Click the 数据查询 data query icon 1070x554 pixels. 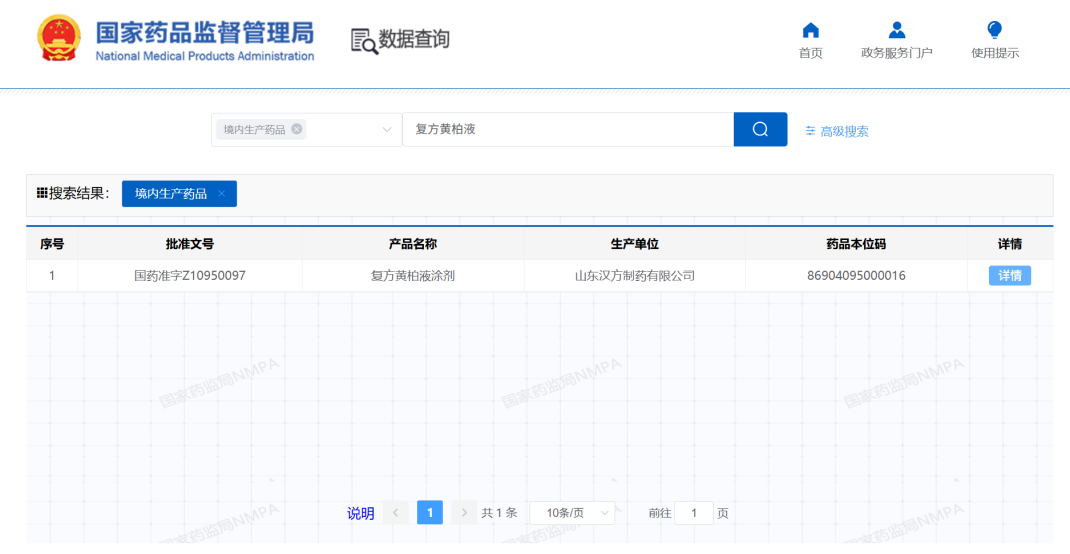365,40
